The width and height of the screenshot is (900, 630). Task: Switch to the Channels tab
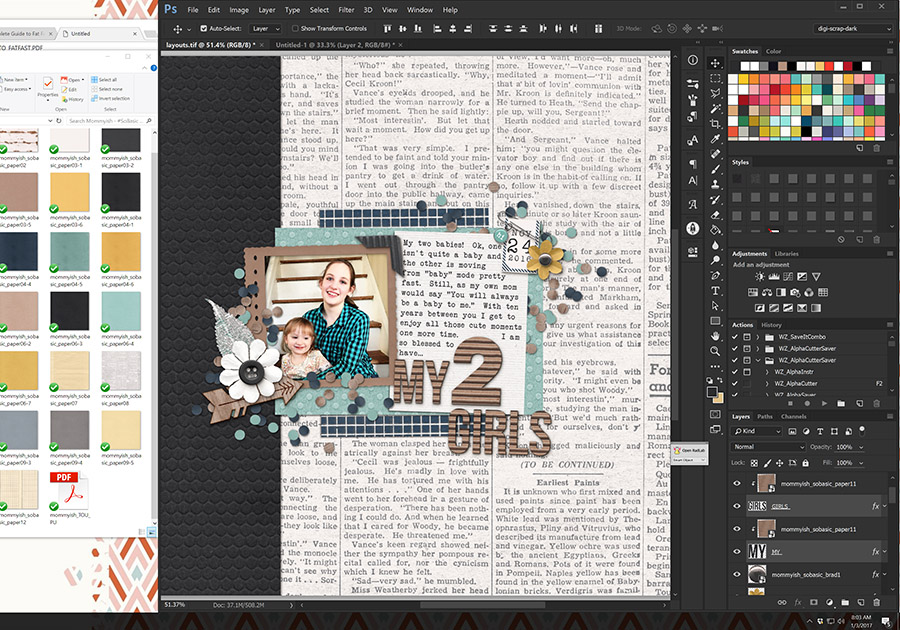pos(793,417)
